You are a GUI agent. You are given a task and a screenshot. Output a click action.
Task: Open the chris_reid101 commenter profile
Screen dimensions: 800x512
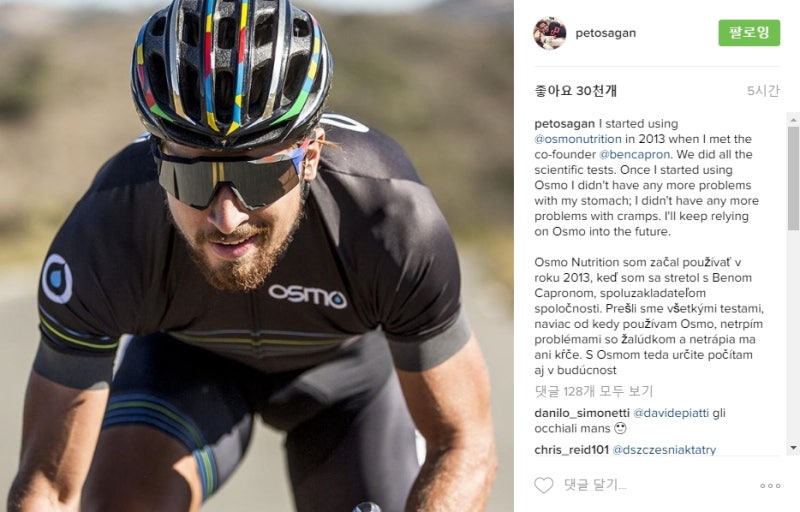point(571,450)
